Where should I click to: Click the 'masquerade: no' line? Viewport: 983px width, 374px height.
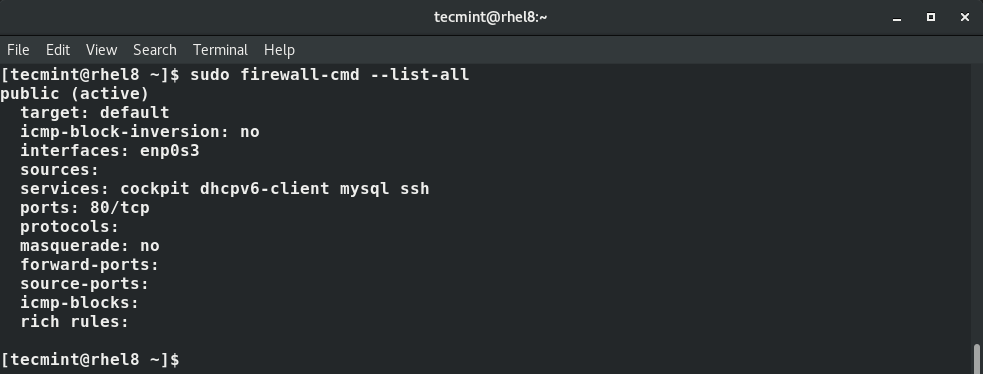coord(90,246)
